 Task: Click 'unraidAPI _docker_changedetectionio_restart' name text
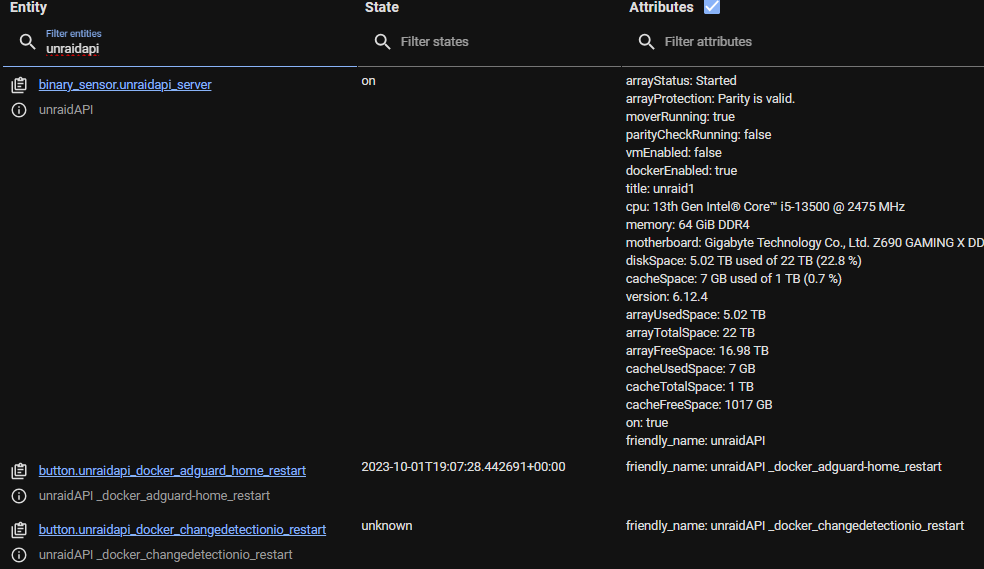[x=166, y=555]
